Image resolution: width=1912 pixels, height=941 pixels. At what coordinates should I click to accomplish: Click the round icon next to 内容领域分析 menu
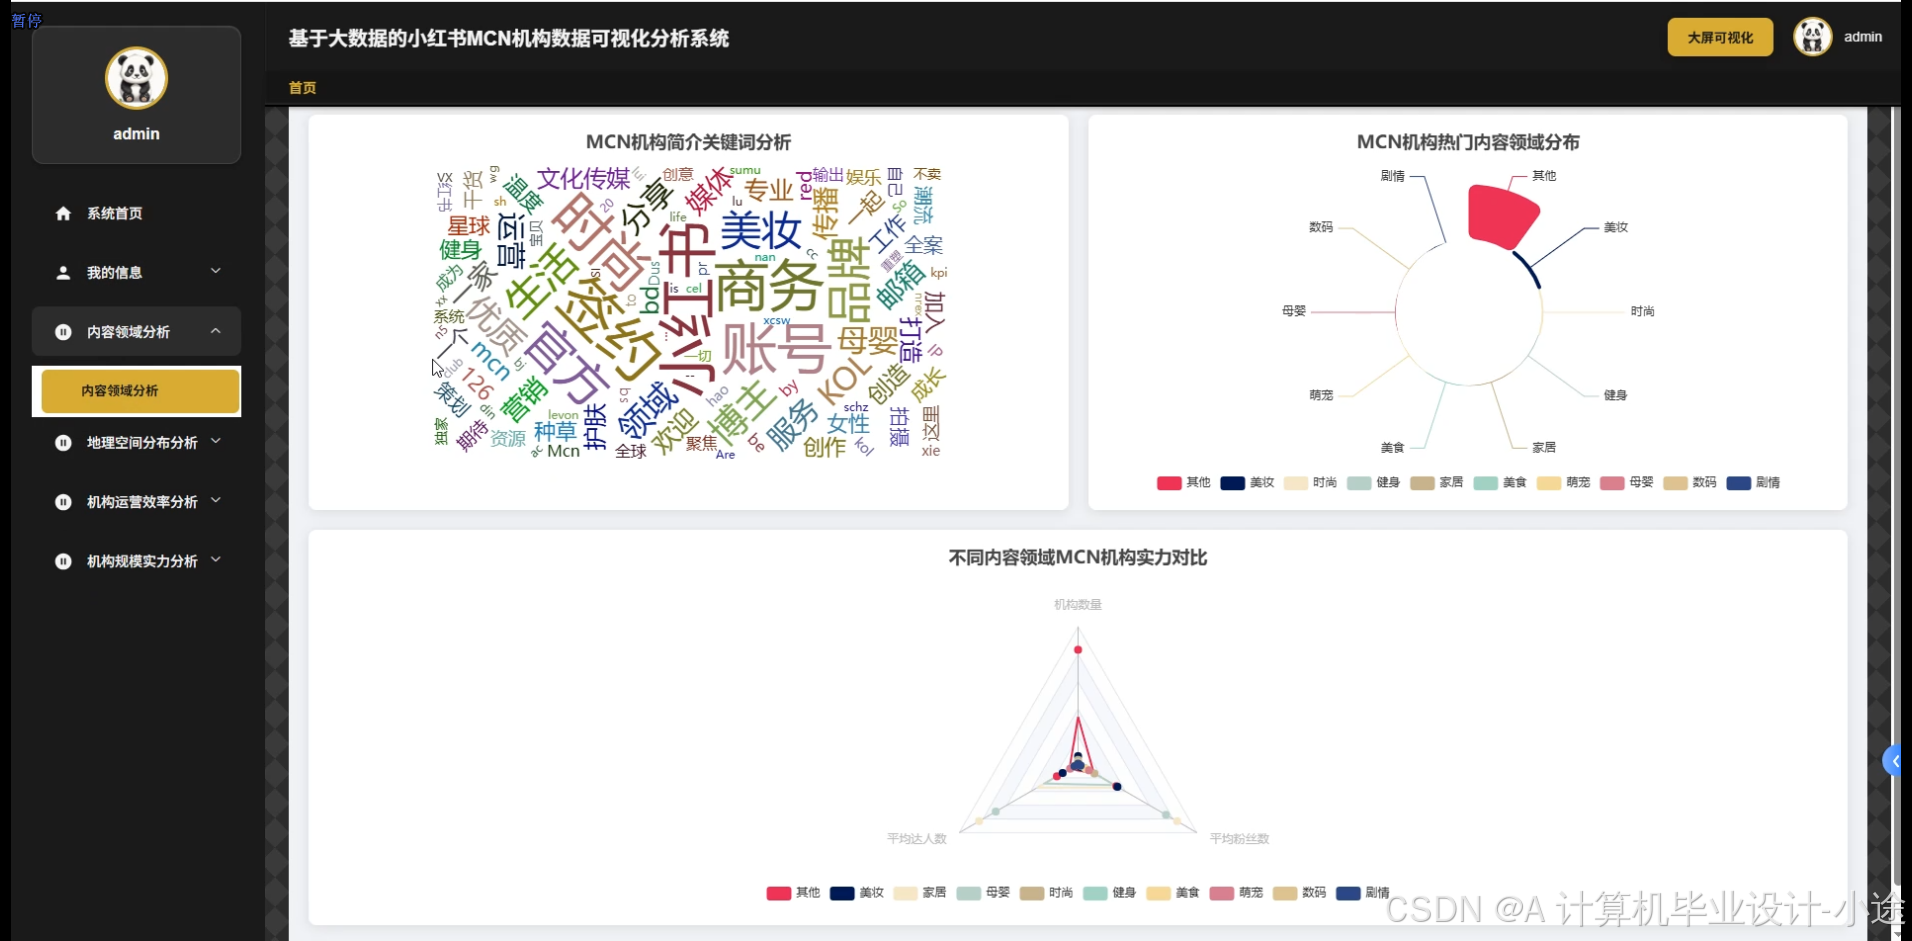click(x=63, y=332)
